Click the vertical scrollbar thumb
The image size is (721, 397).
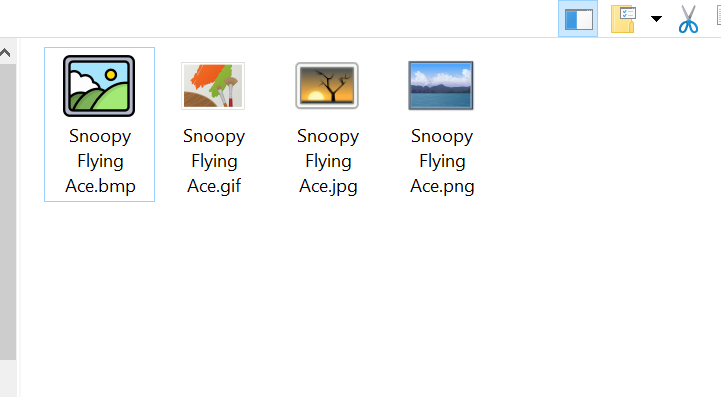pos(8,212)
